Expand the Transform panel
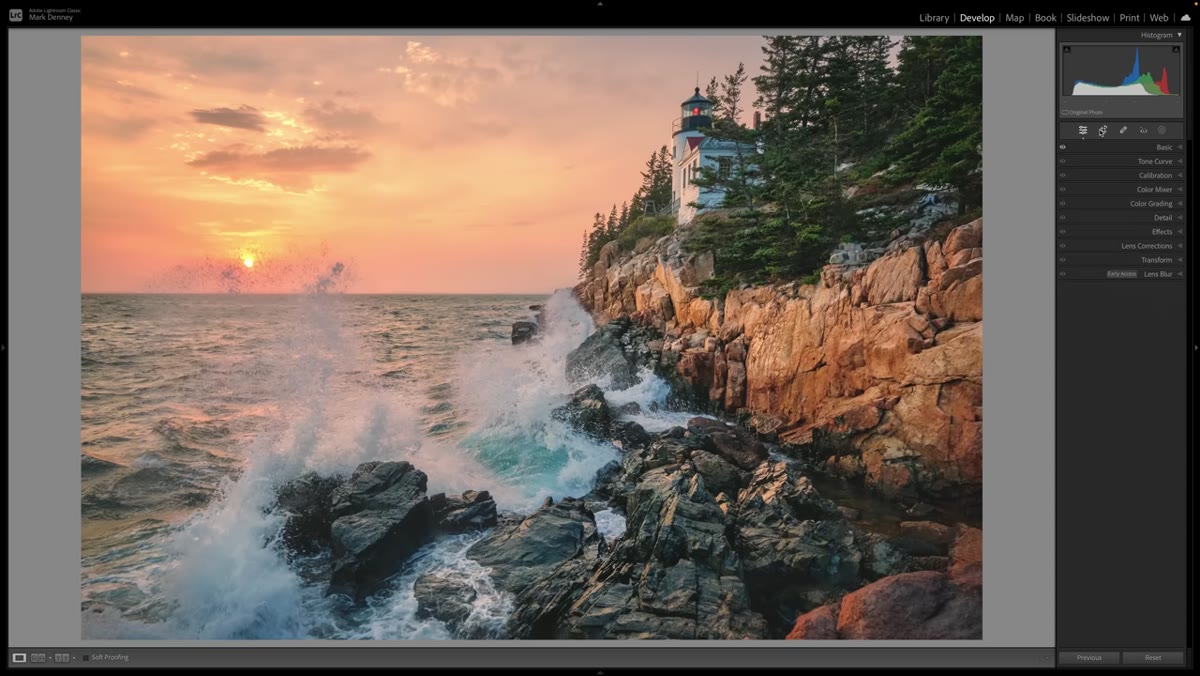The height and width of the screenshot is (676, 1200). (x=1180, y=259)
